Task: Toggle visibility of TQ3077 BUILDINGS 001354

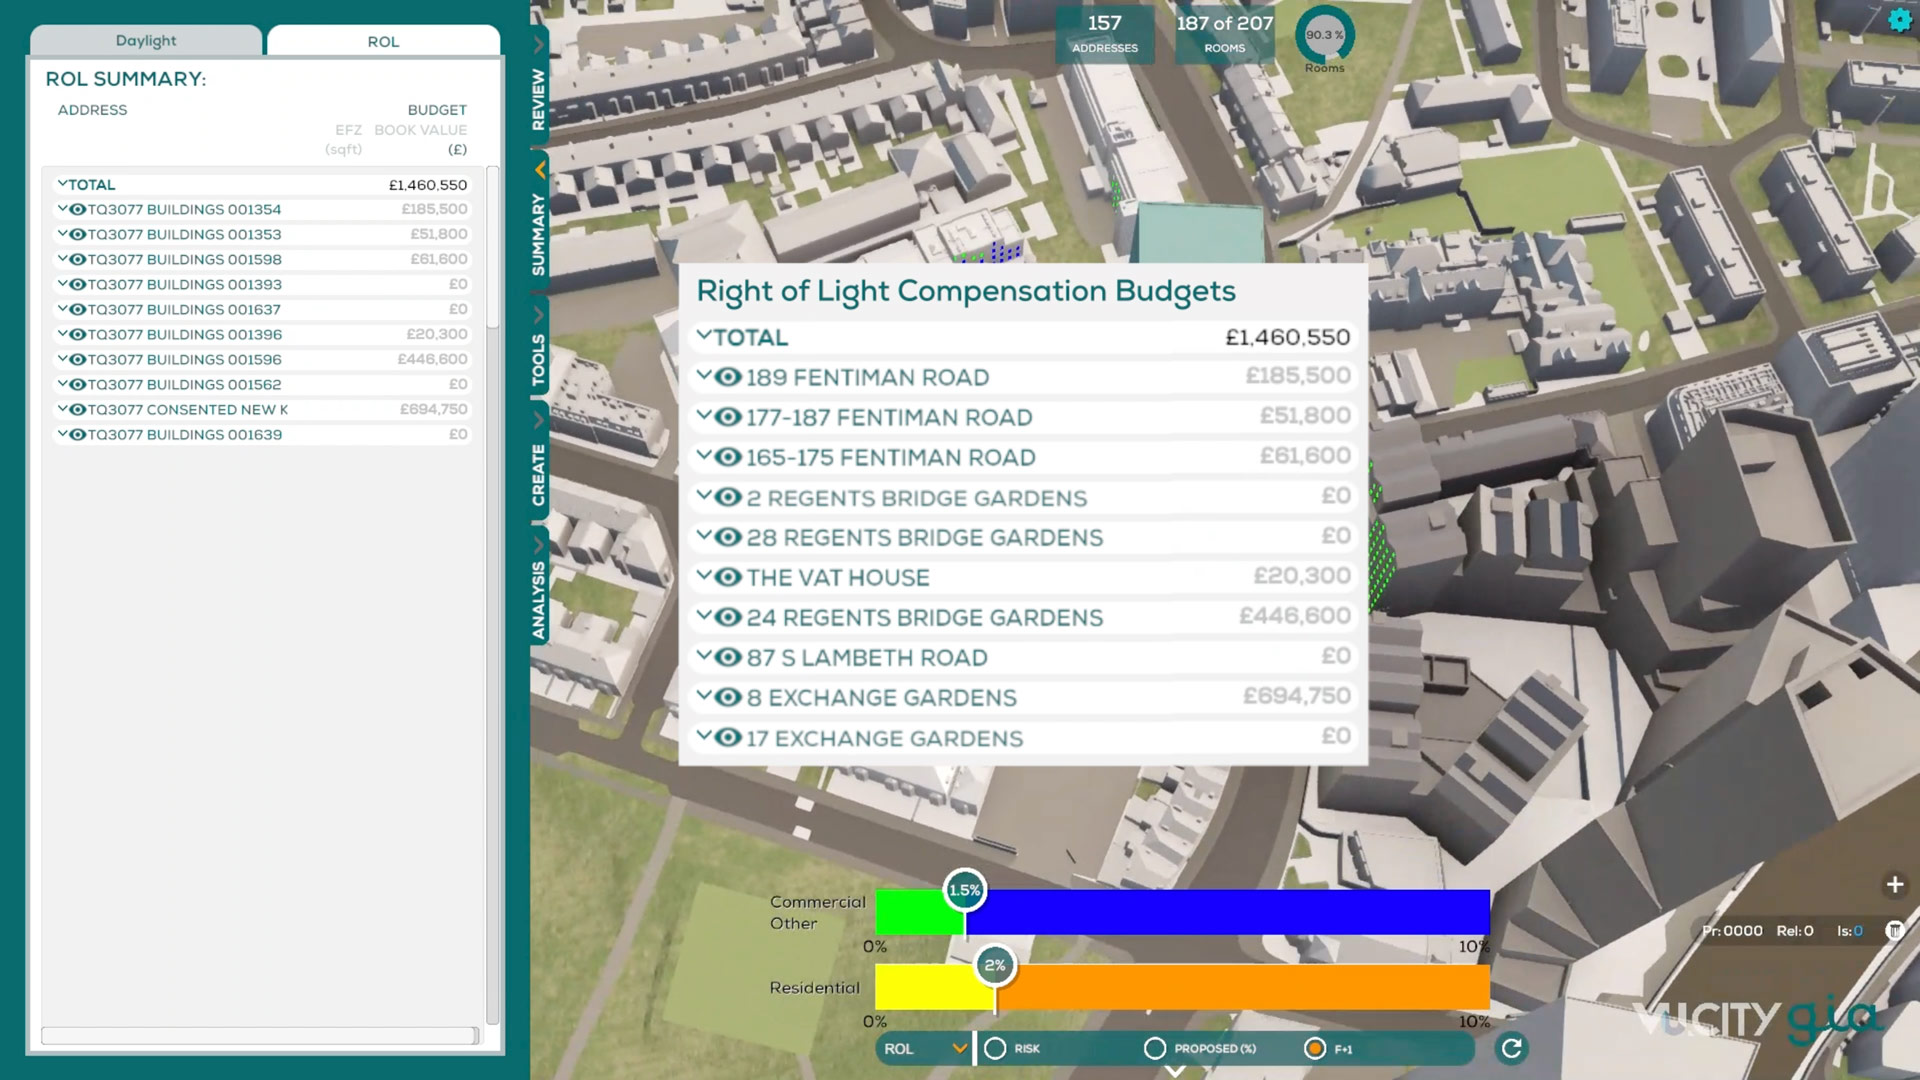Action: tap(78, 209)
